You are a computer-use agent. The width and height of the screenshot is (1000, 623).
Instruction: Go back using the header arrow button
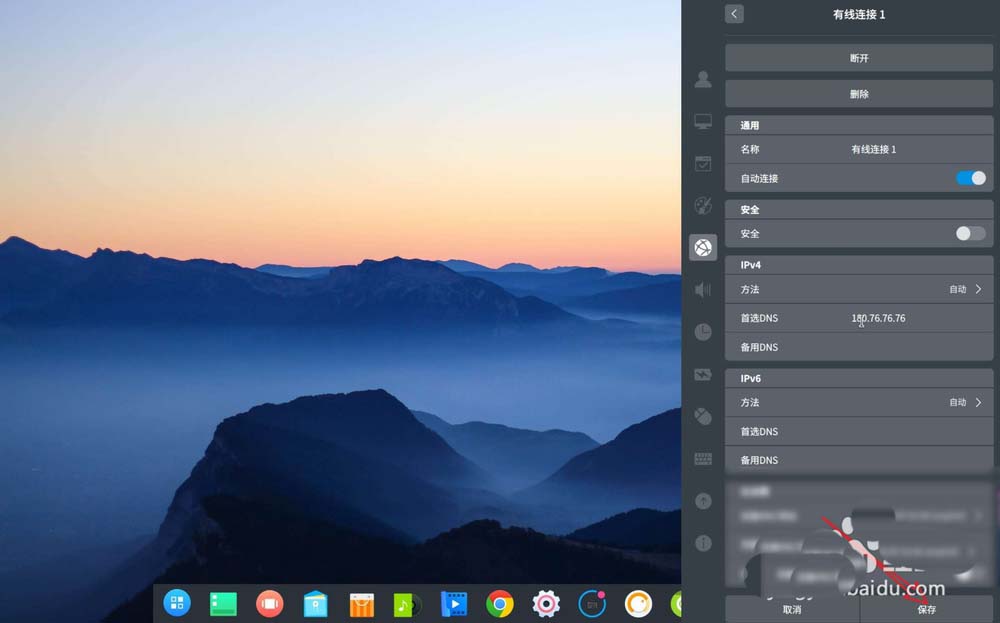click(x=735, y=14)
